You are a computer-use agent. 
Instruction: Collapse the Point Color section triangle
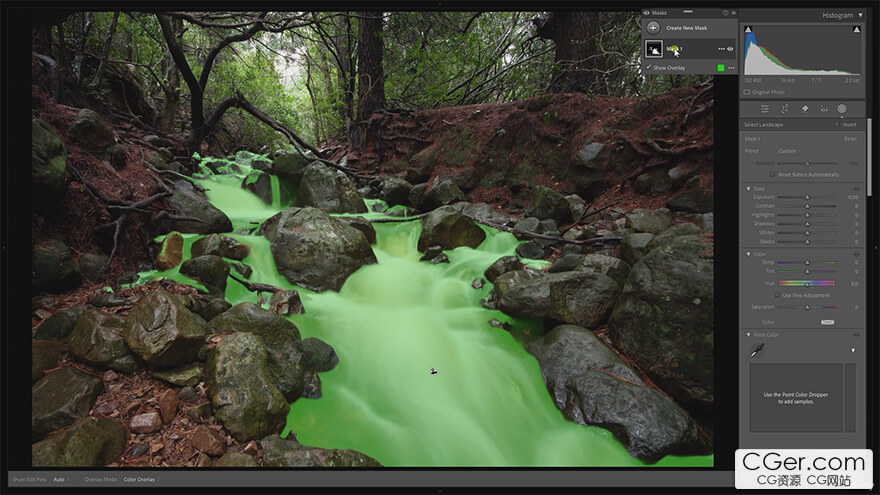748,335
